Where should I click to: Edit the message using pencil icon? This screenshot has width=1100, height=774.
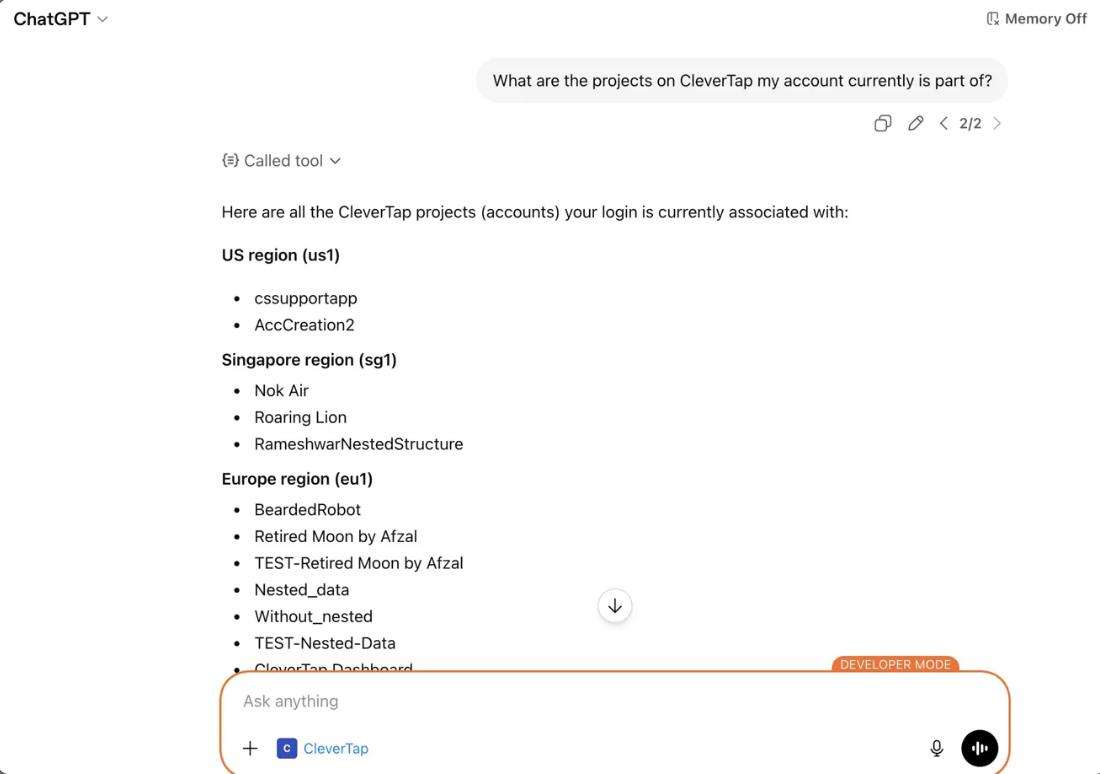[x=915, y=124]
